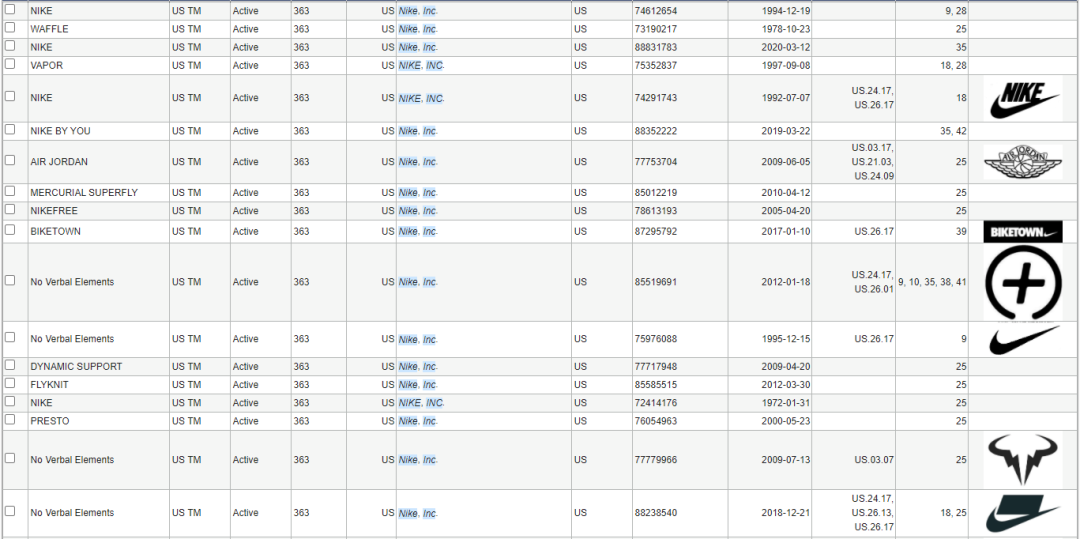Image resolution: width=1080 pixels, height=539 pixels.
Task: Click application number 77753704
Action: point(655,162)
